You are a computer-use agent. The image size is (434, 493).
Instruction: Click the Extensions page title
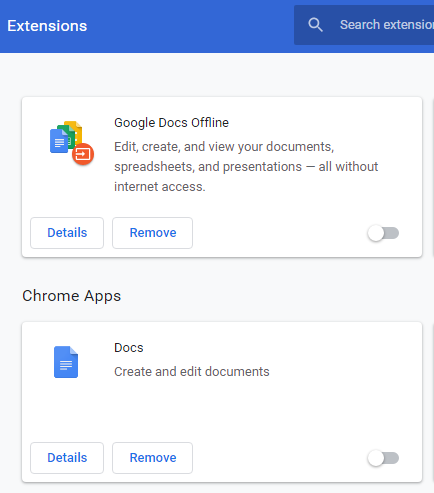(x=47, y=26)
